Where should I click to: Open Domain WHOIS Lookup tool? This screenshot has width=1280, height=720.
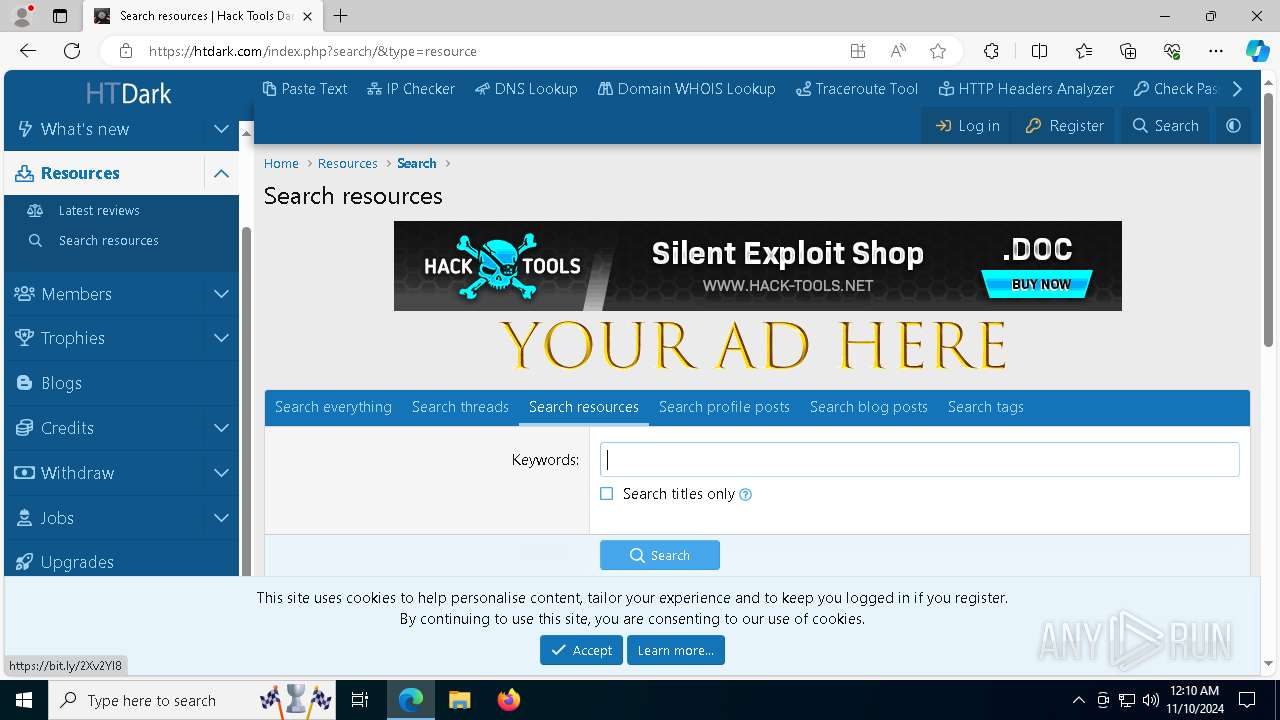click(x=687, y=89)
